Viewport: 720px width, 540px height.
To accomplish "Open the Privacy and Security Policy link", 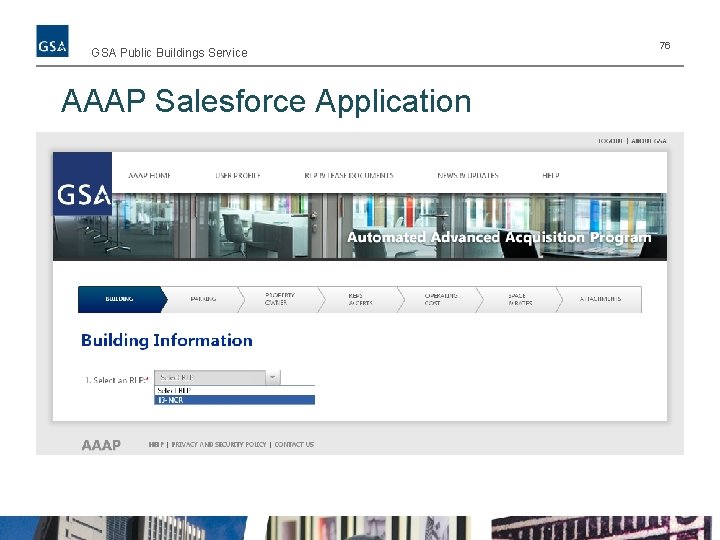I will click(219, 444).
